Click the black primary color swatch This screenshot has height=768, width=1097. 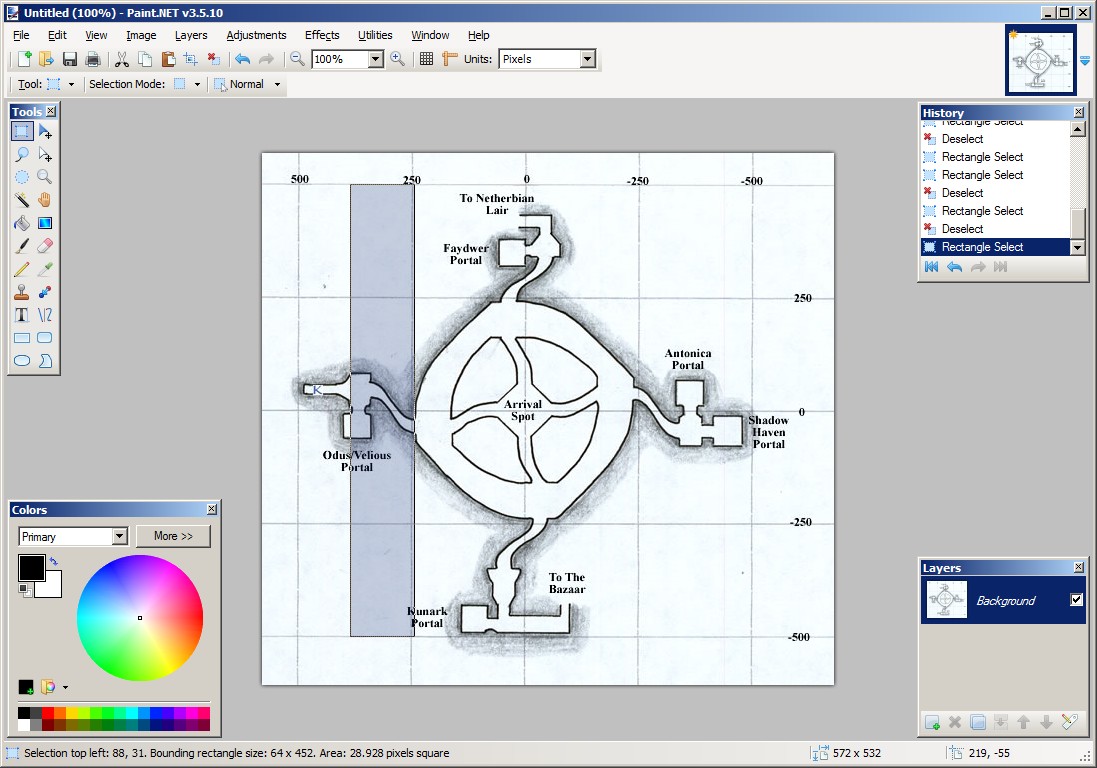(31, 568)
